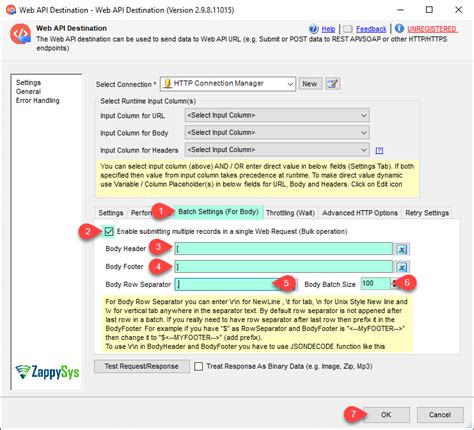This screenshot has height=430, width=474.
Task: Switch to Batch Settings (For Body) tab
Action: pyautogui.click(x=218, y=212)
